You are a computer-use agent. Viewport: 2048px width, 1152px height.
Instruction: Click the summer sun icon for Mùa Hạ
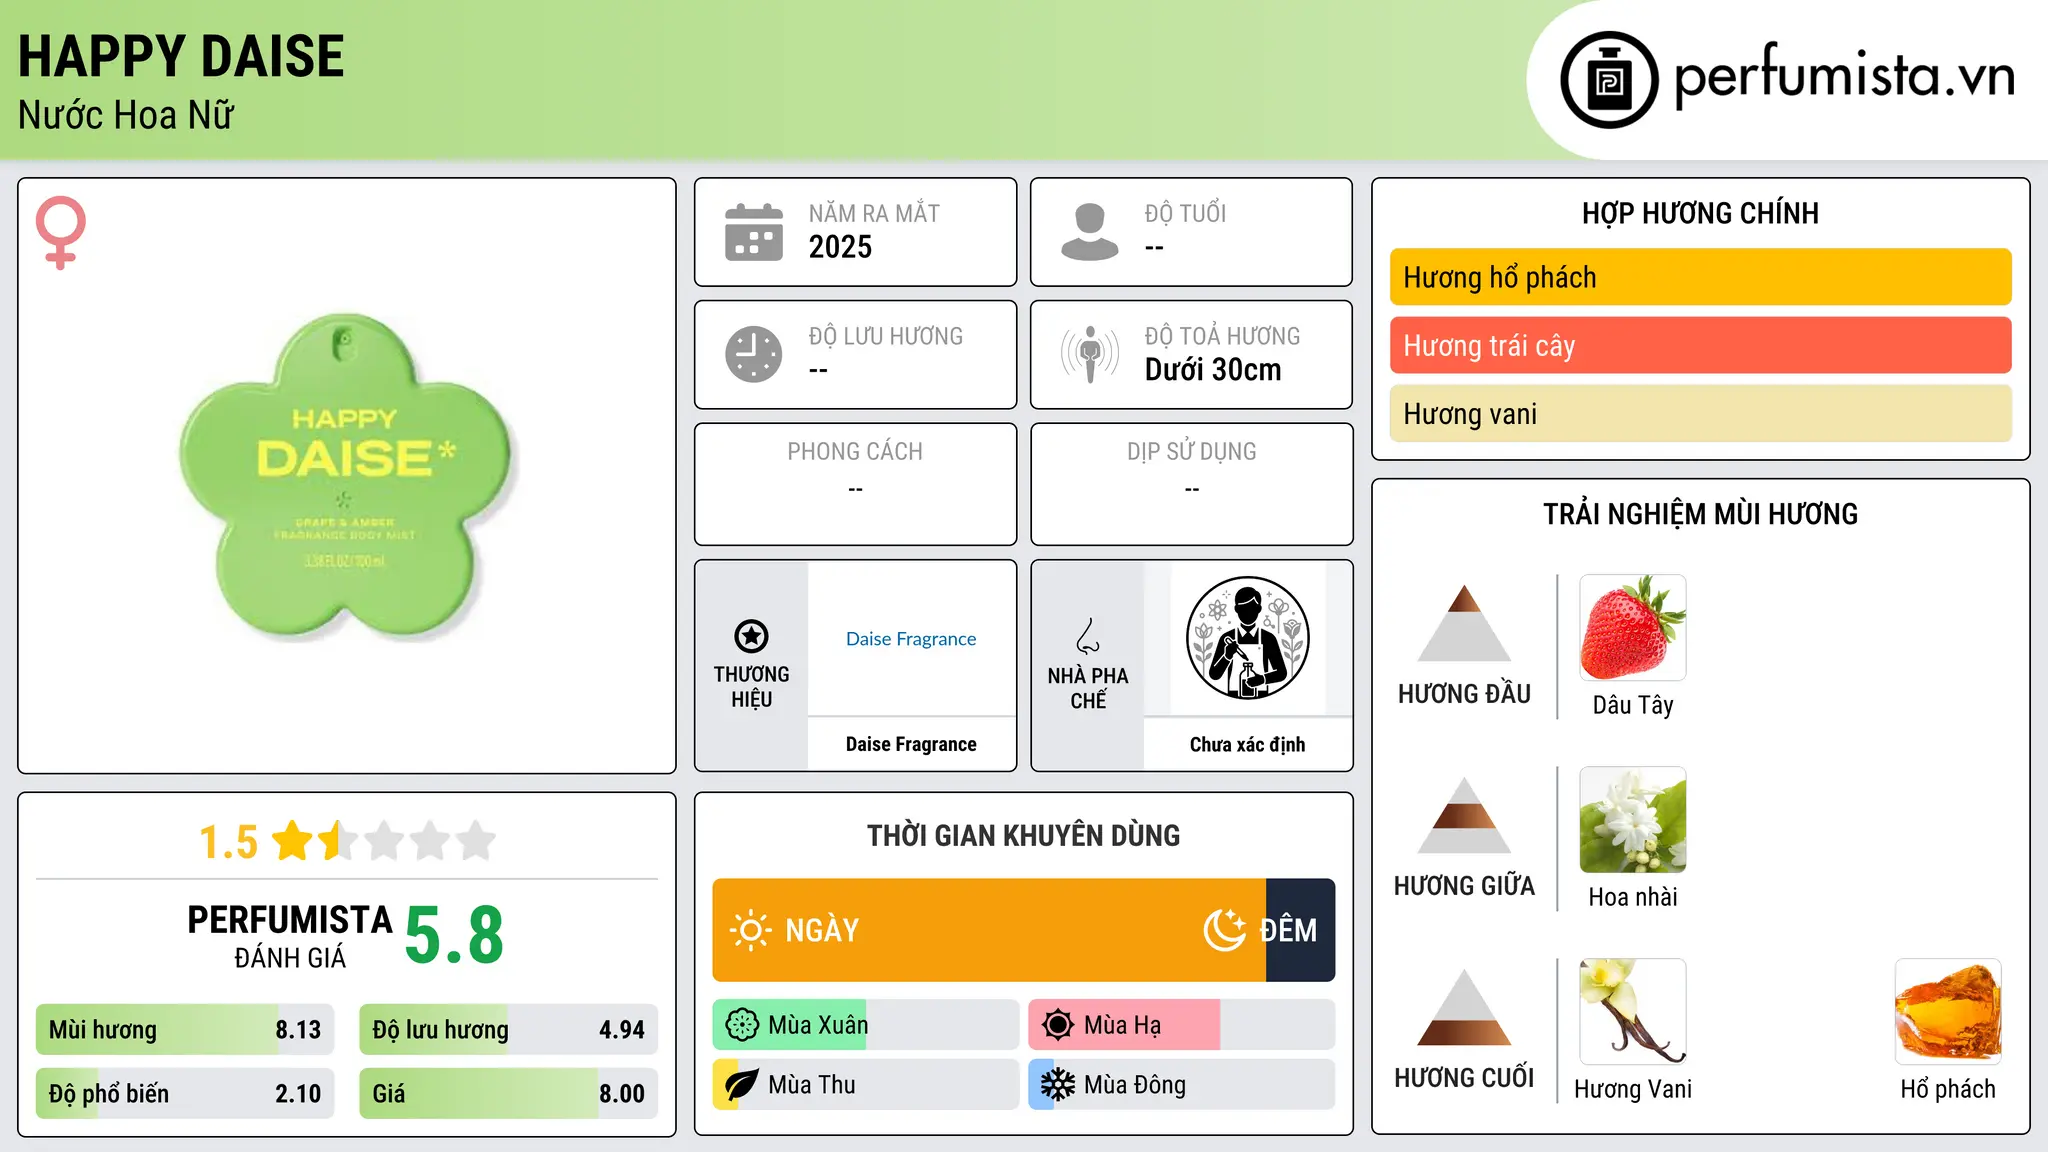point(1058,1025)
